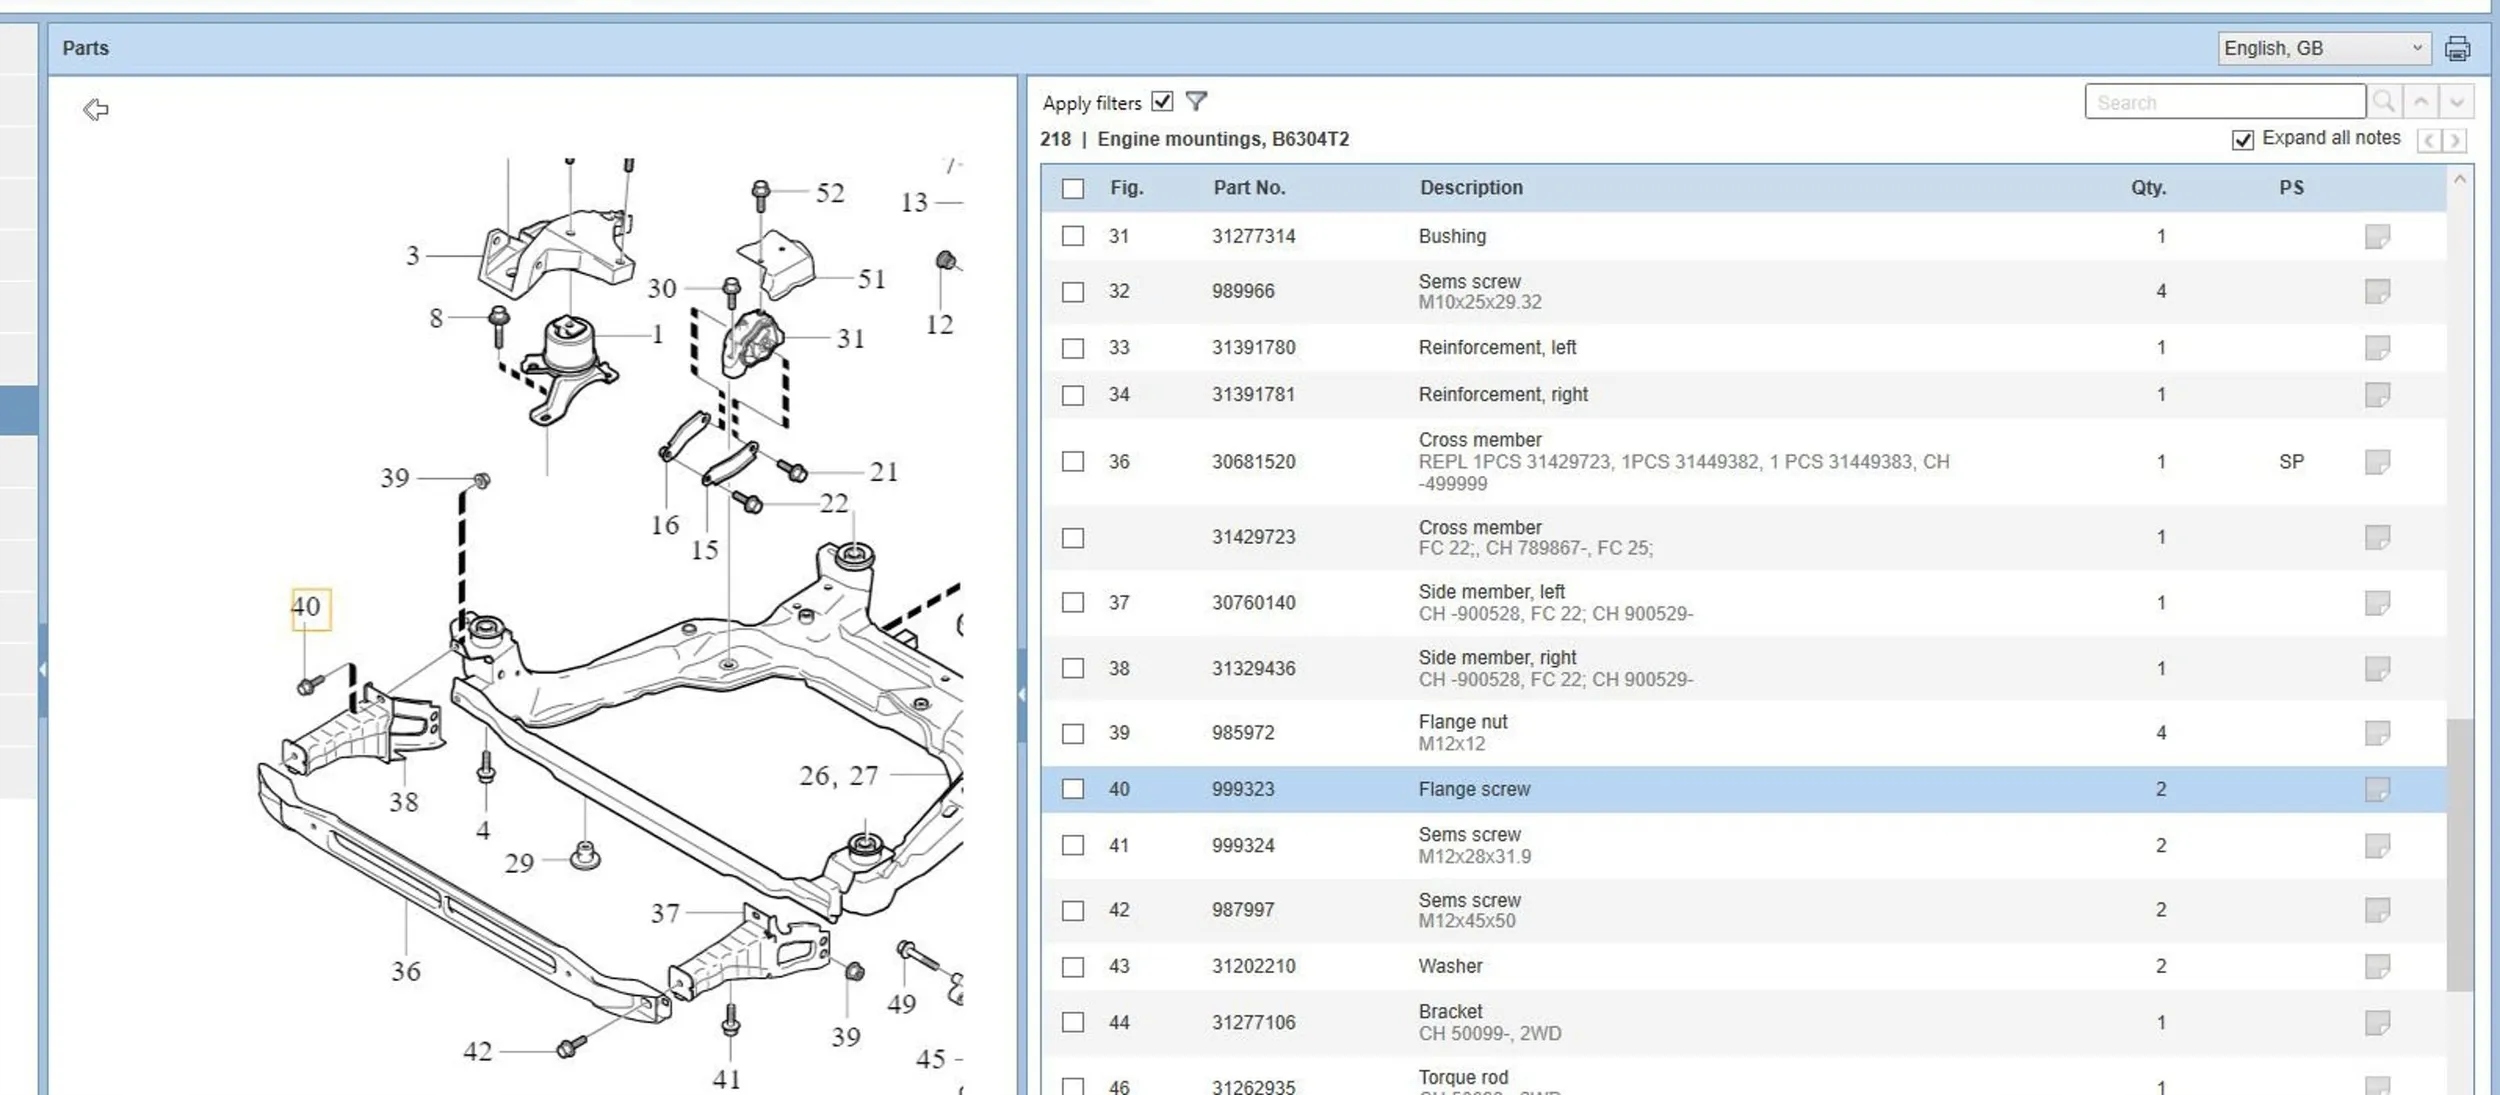Go to previous search result arrow
This screenshot has width=2500, height=1095.
2421,101
